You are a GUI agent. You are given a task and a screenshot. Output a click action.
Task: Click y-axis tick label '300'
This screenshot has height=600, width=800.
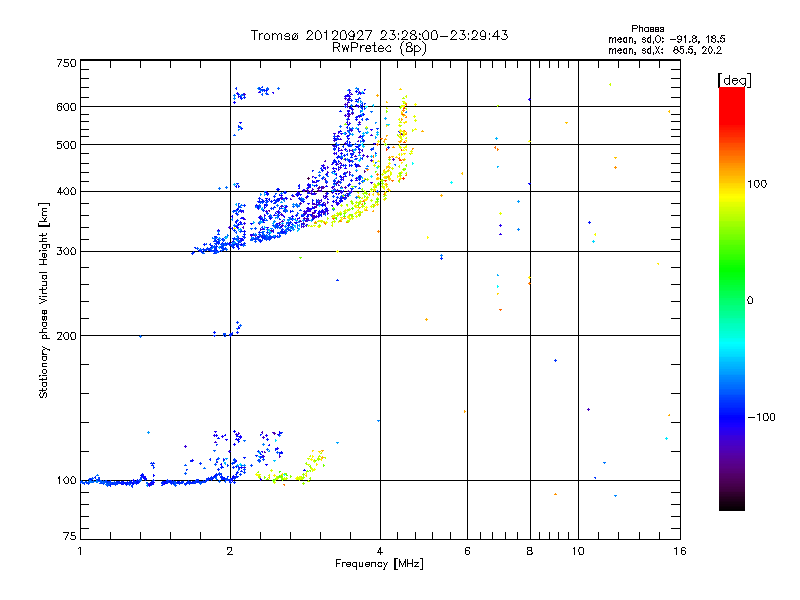tap(66, 252)
